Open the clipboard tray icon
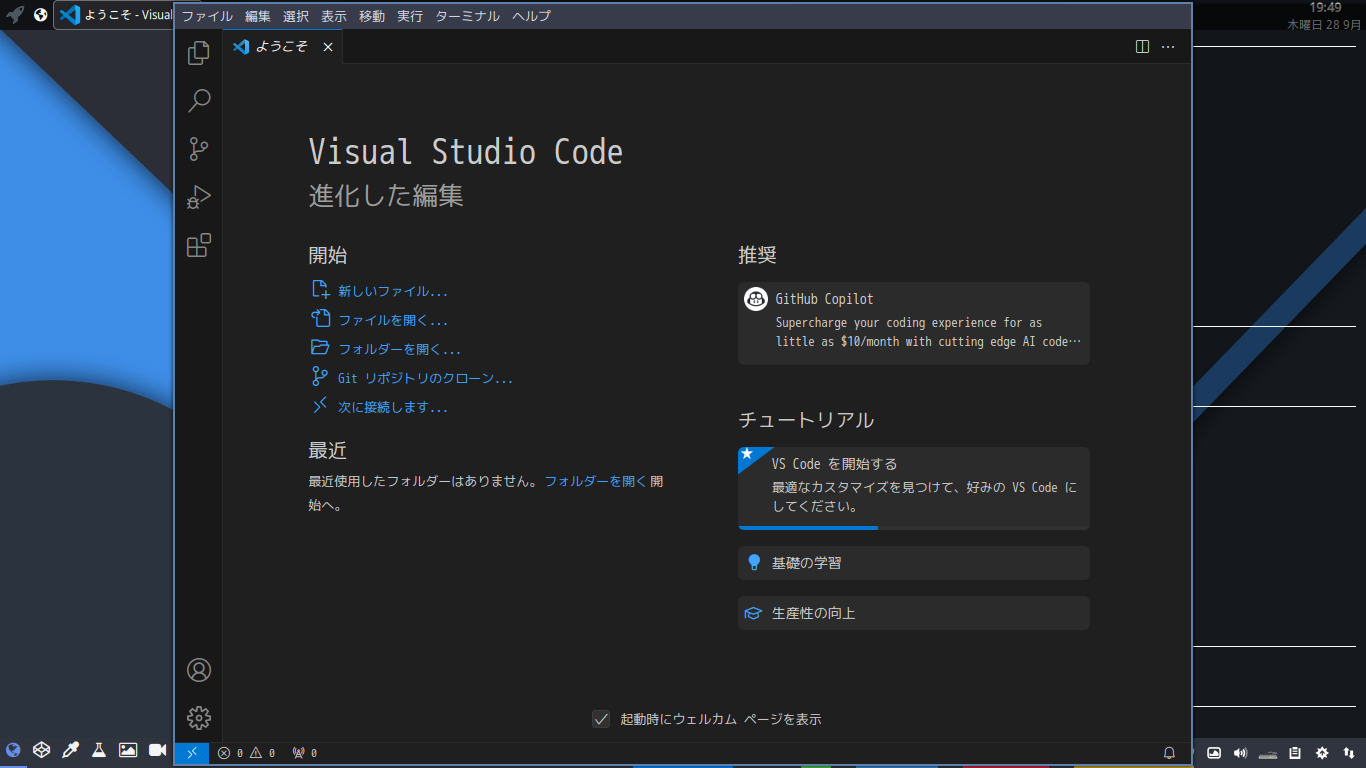Image resolution: width=1366 pixels, height=768 pixels. [1295, 753]
